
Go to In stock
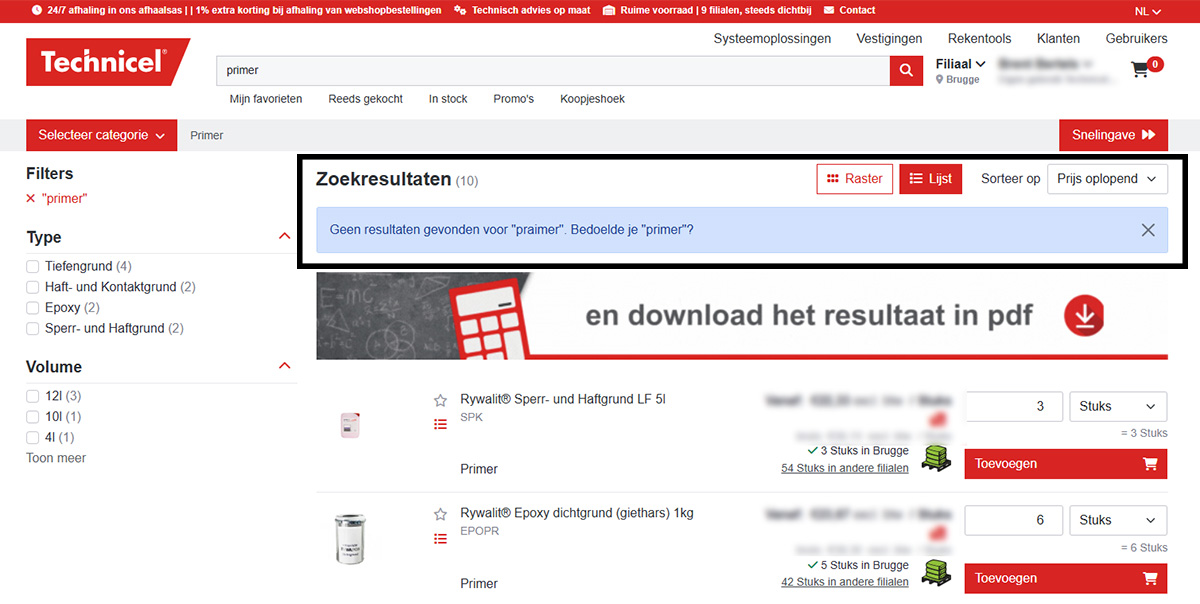click(x=448, y=99)
